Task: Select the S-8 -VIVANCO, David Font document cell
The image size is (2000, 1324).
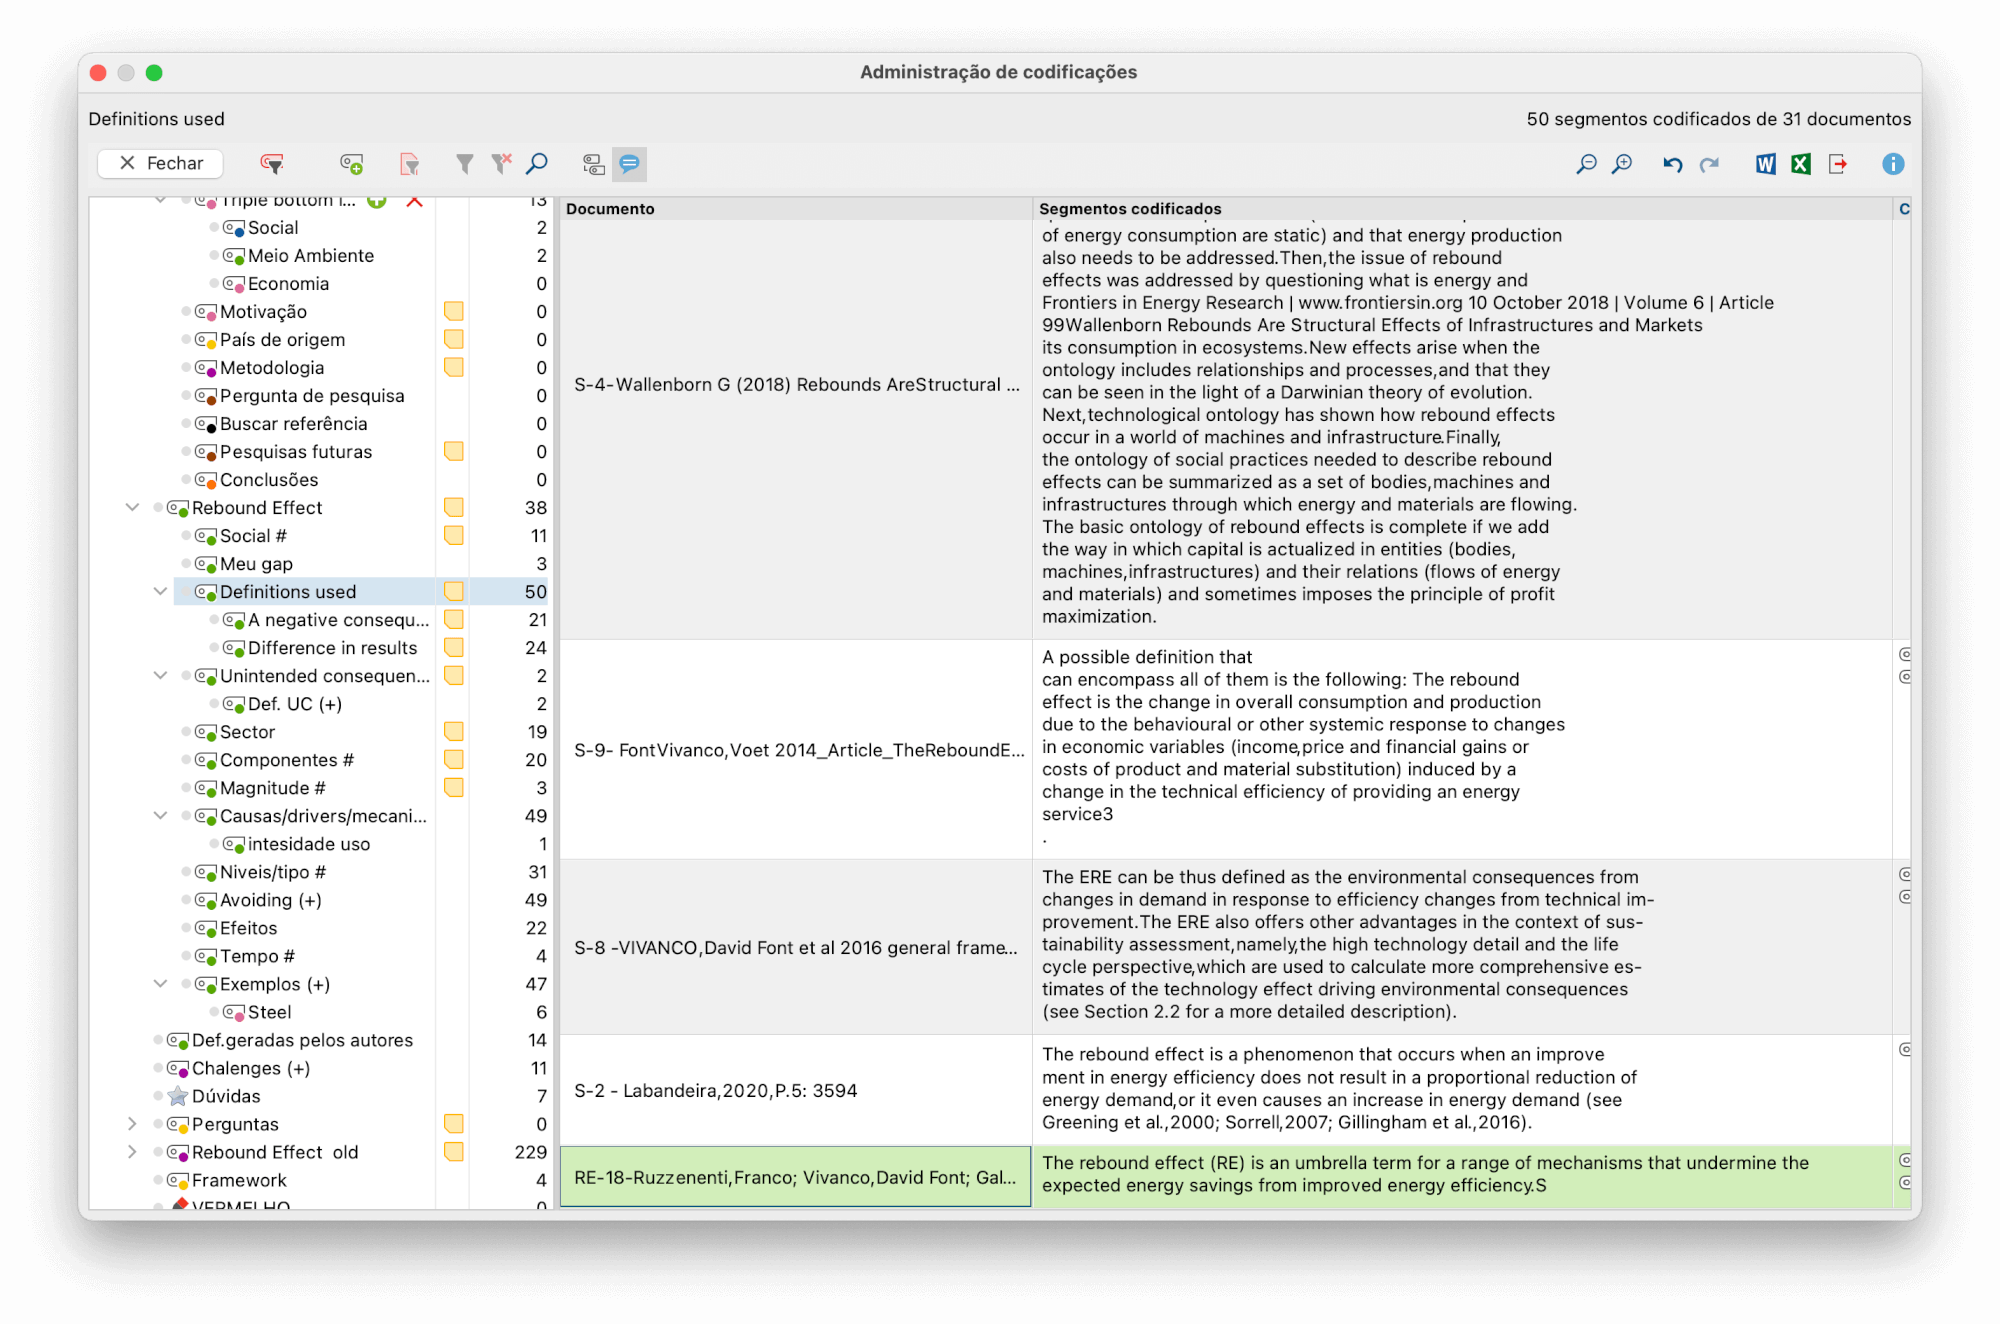Action: [796, 947]
